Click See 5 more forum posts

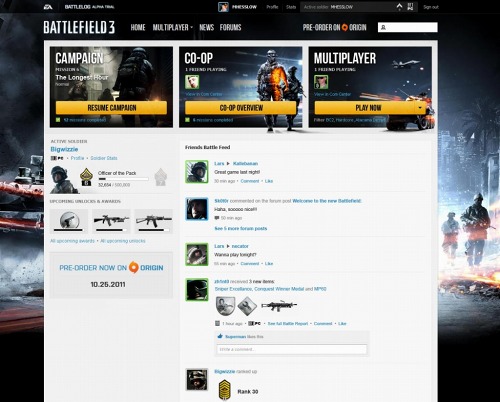click(241, 228)
